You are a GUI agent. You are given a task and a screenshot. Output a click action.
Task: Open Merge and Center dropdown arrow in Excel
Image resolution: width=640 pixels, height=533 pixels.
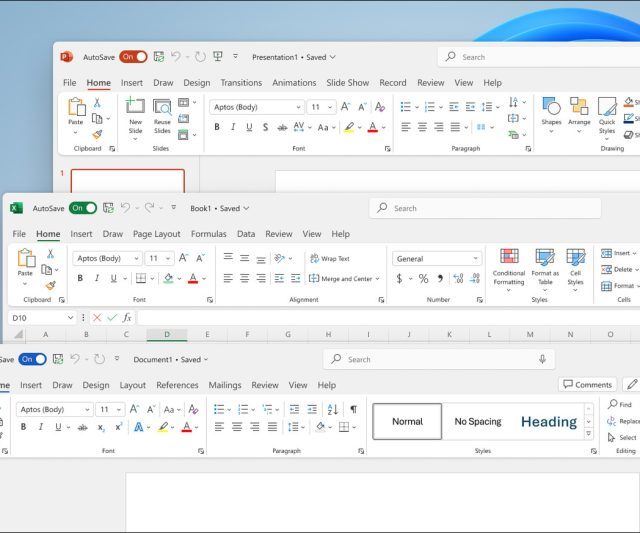click(x=378, y=279)
